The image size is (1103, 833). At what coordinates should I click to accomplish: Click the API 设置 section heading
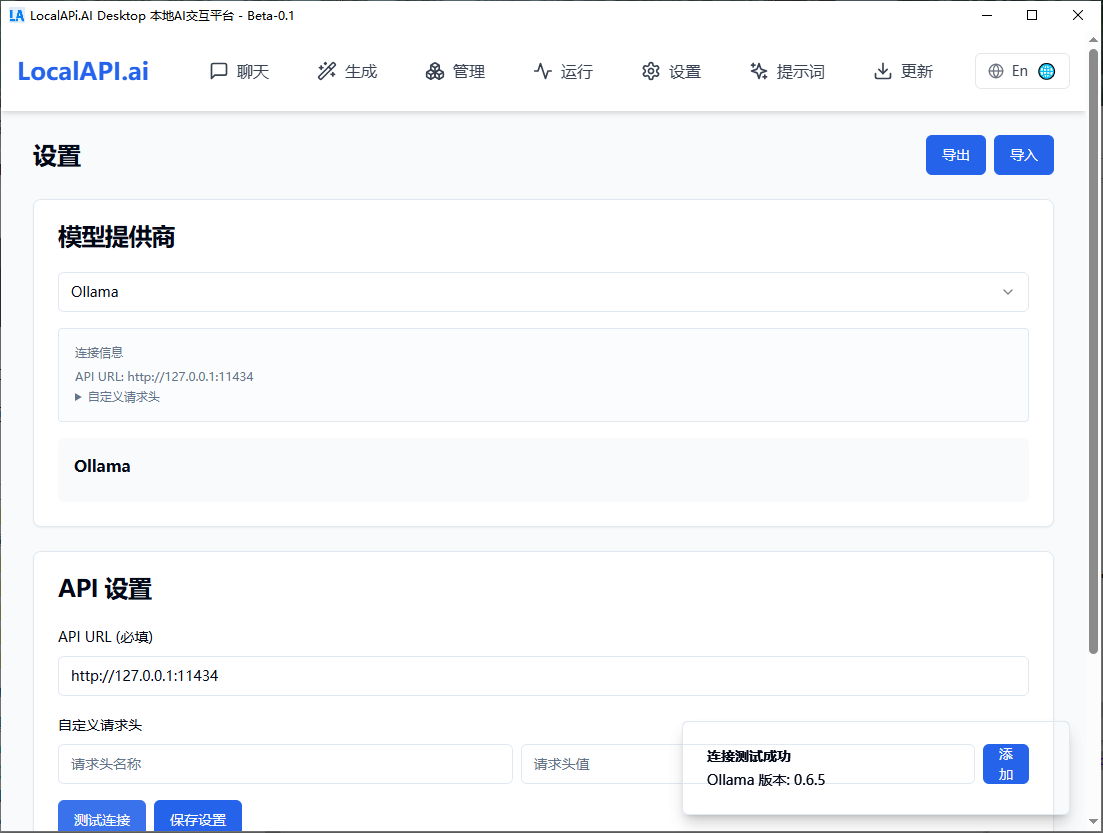point(105,589)
